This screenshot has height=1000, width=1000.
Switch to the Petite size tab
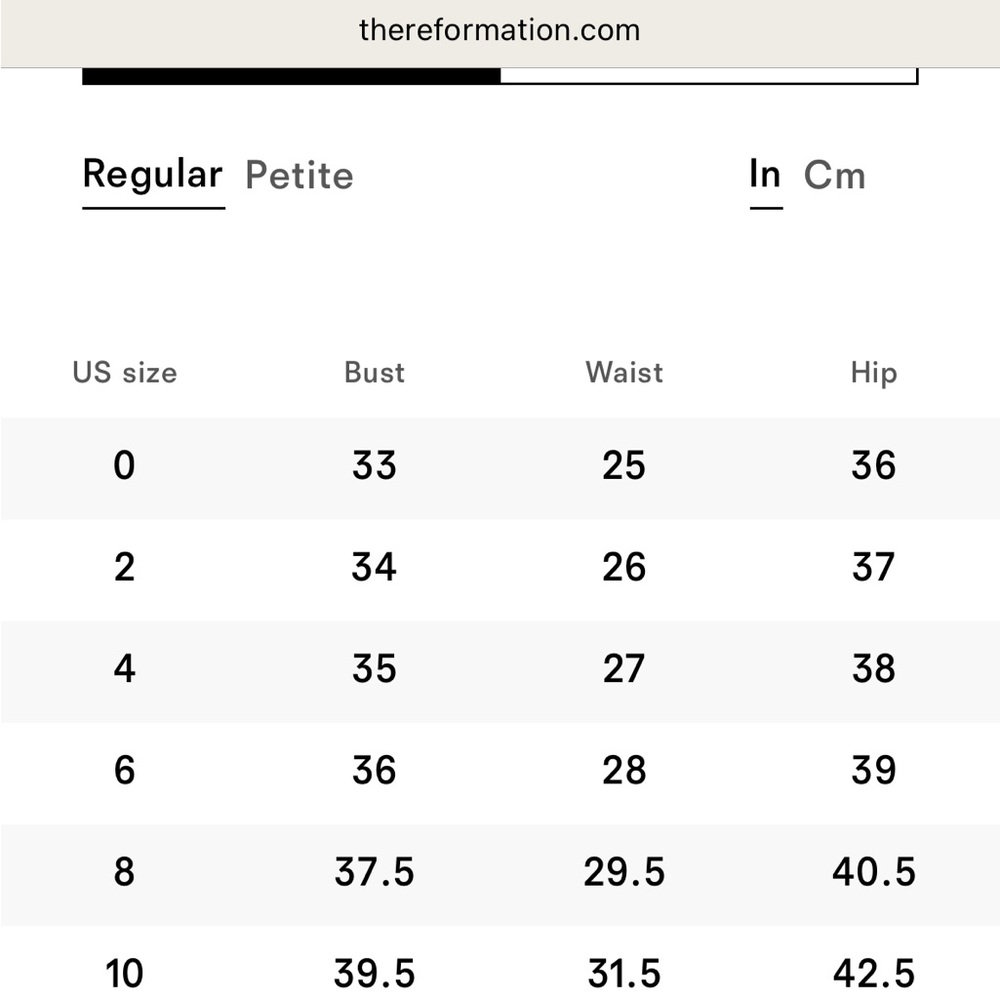299,175
